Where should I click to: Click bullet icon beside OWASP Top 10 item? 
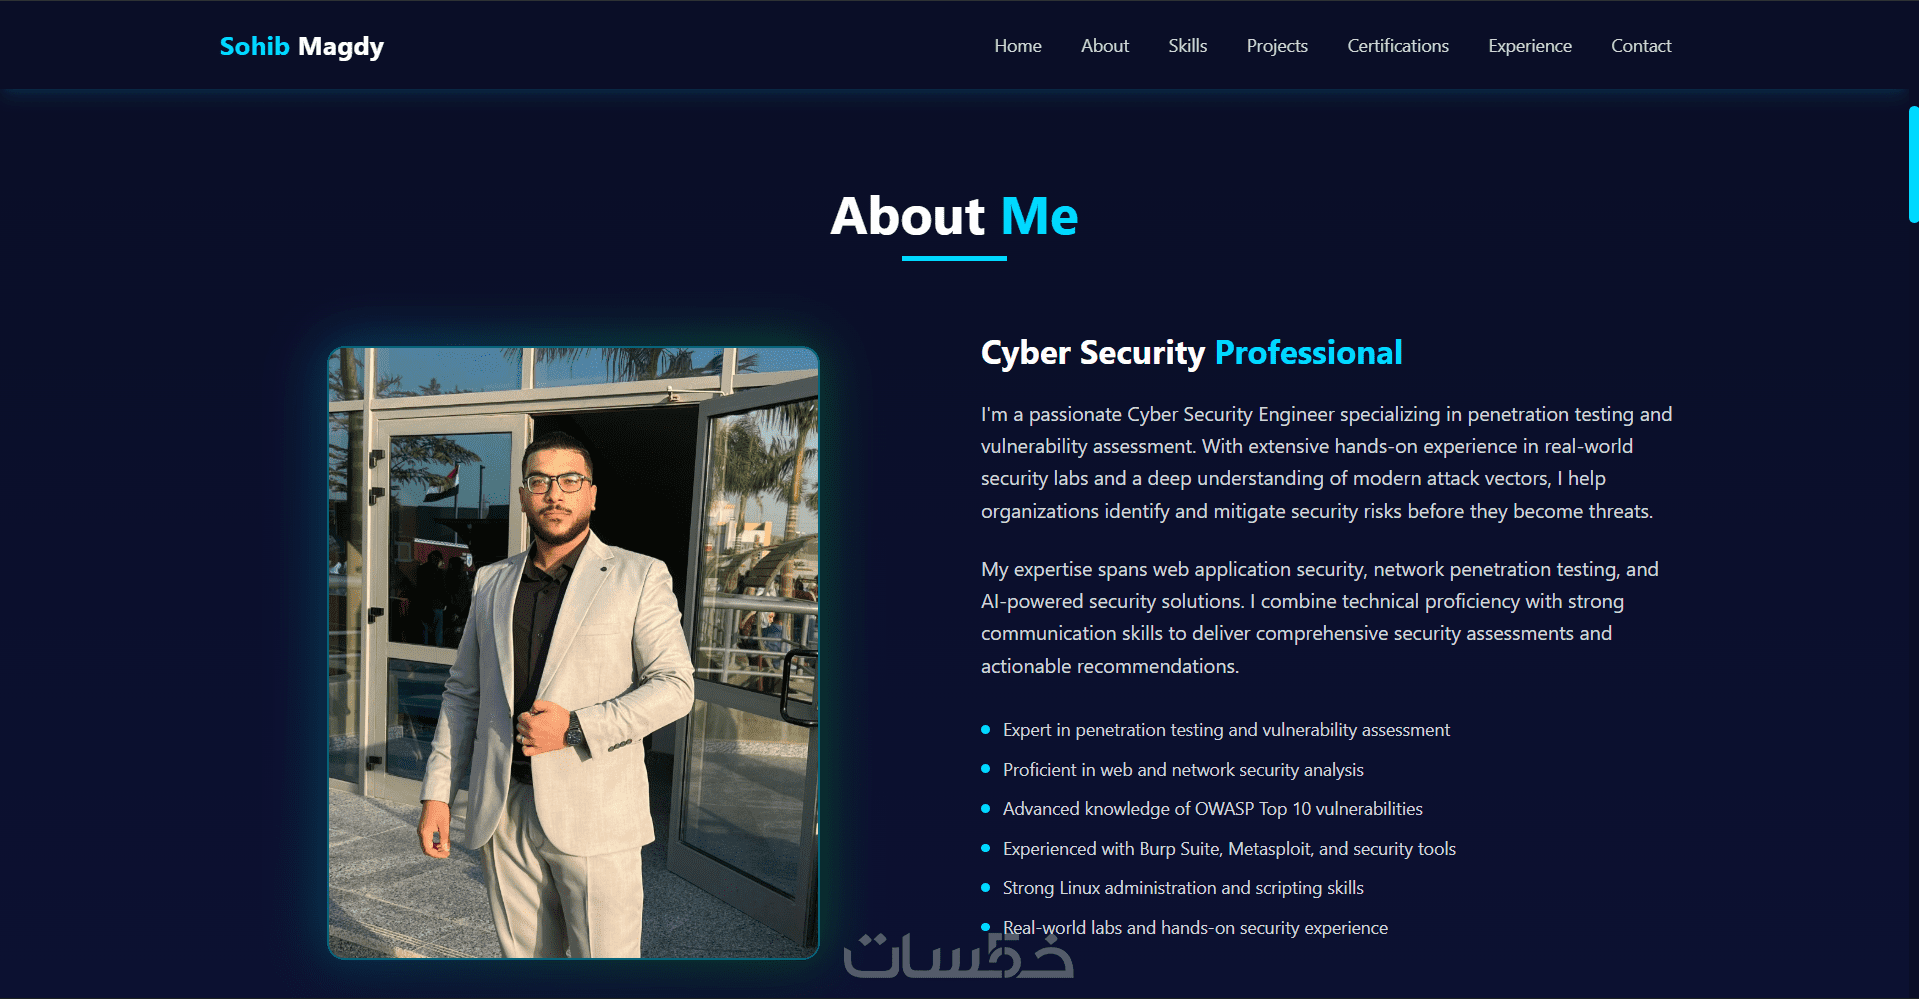click(985, 808)
